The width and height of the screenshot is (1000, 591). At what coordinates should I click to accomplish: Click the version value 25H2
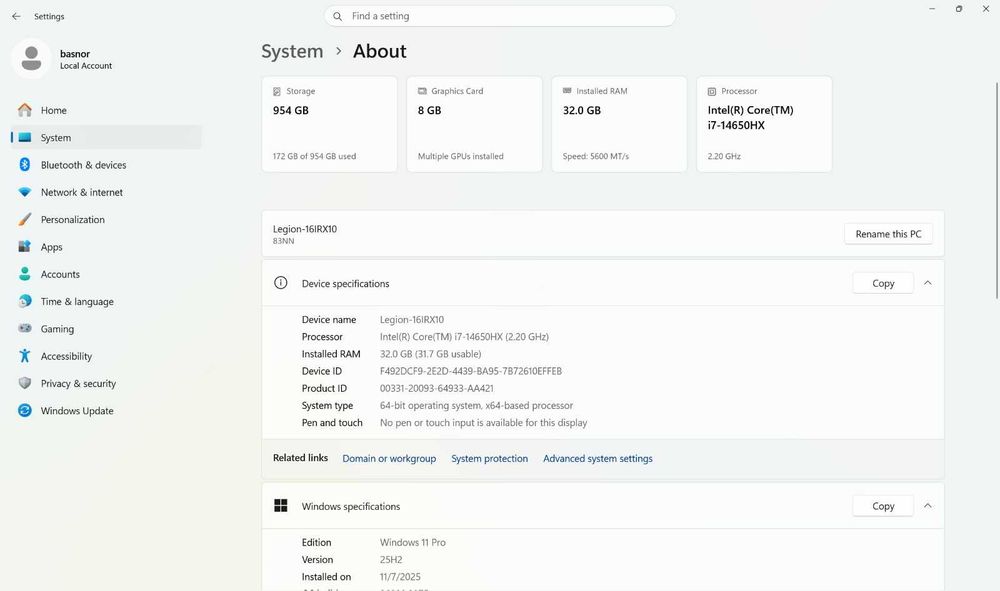pyautogui.click(x=391, y=560)
